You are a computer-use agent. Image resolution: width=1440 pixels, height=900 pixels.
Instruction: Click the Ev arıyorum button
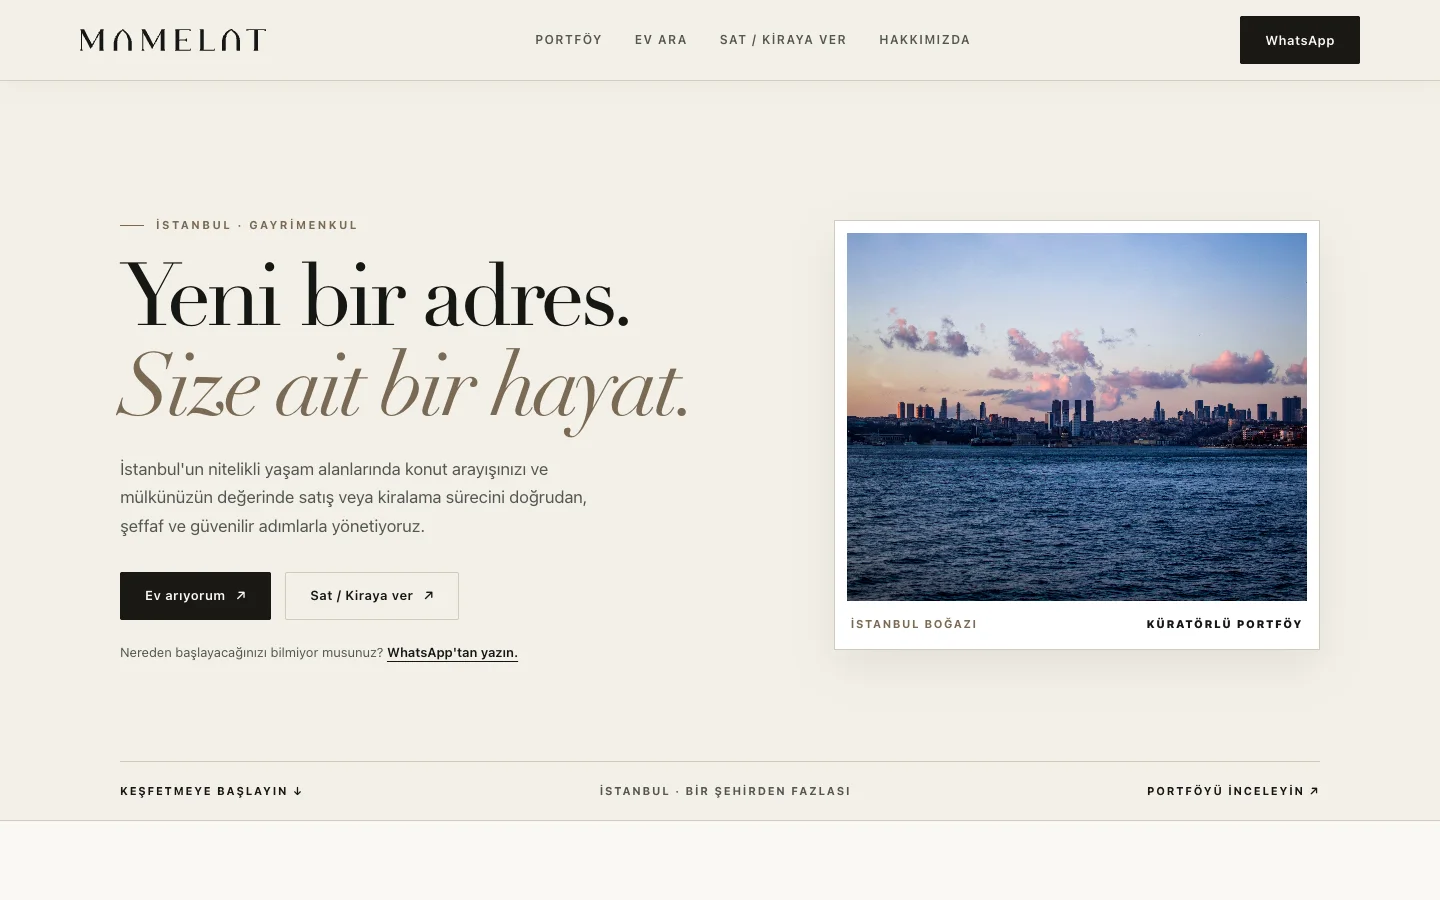(x=195, y=596)
